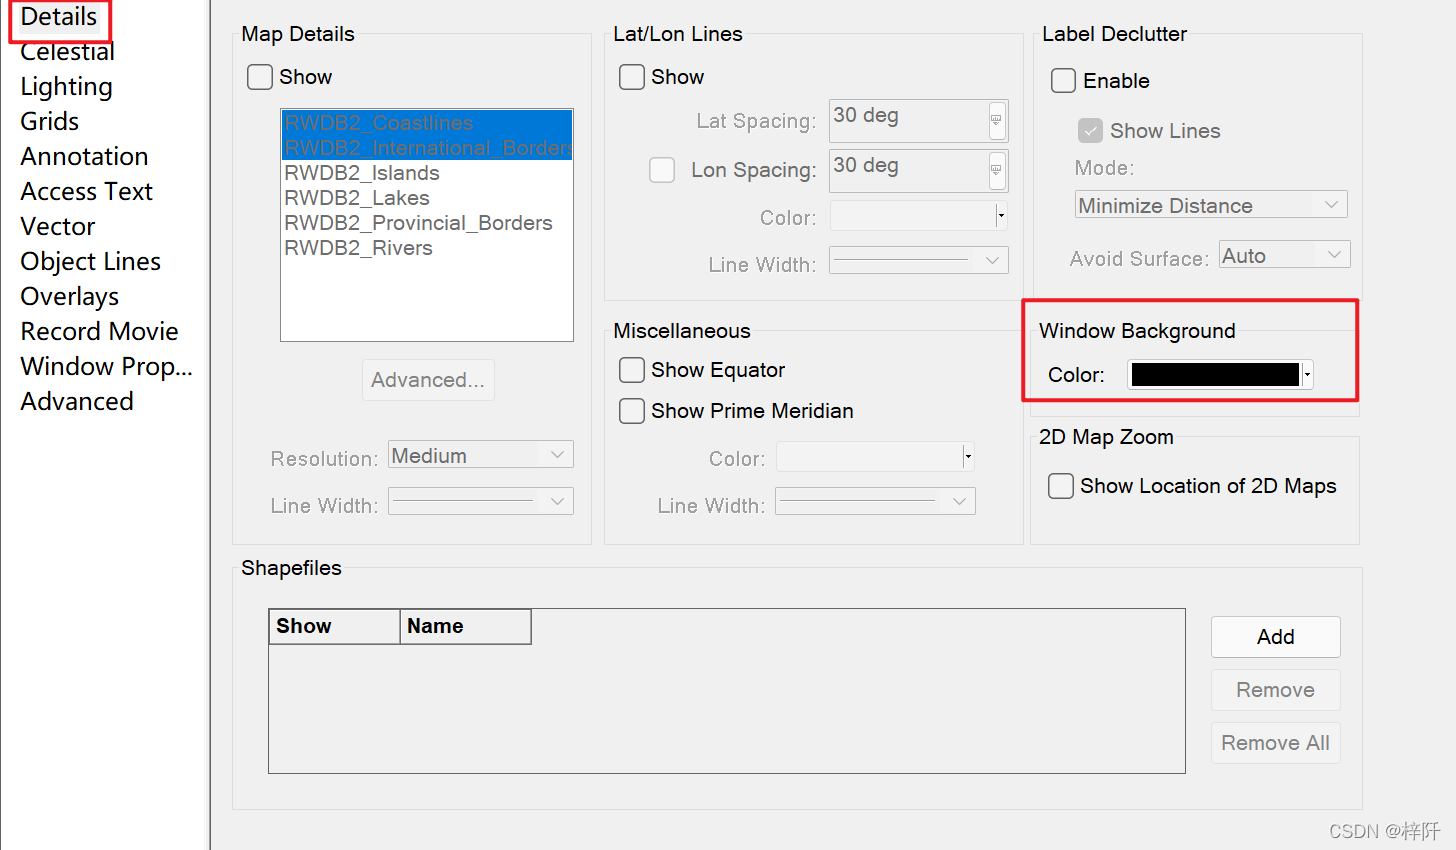Check Show Prime Meridian option

point(632,411)
